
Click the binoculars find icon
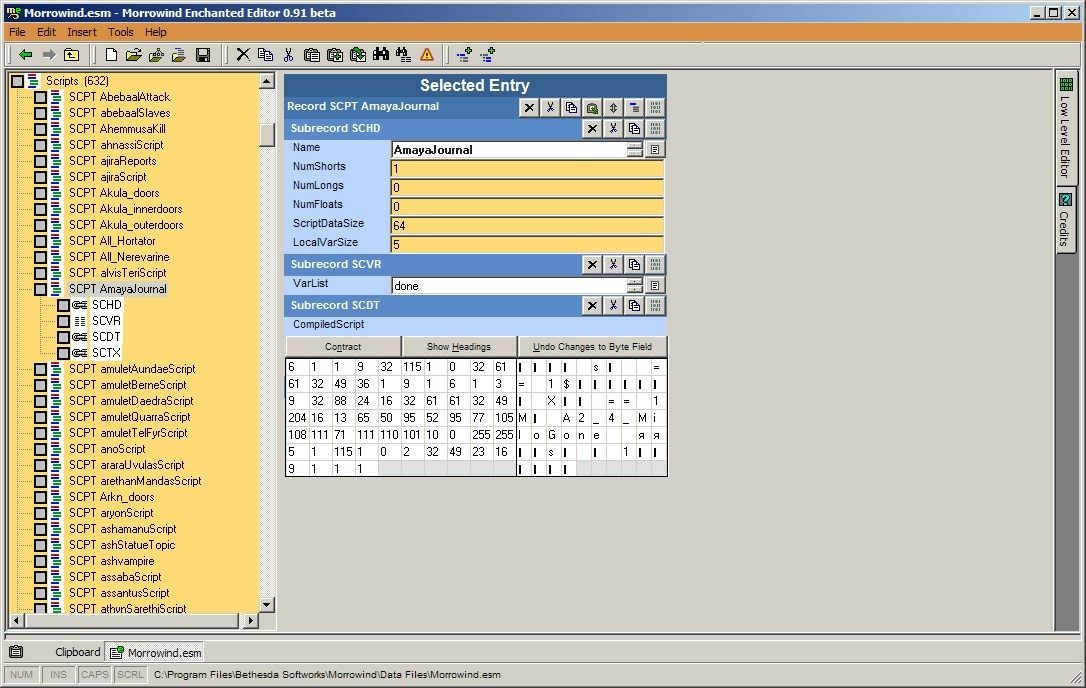coord(381,55)
